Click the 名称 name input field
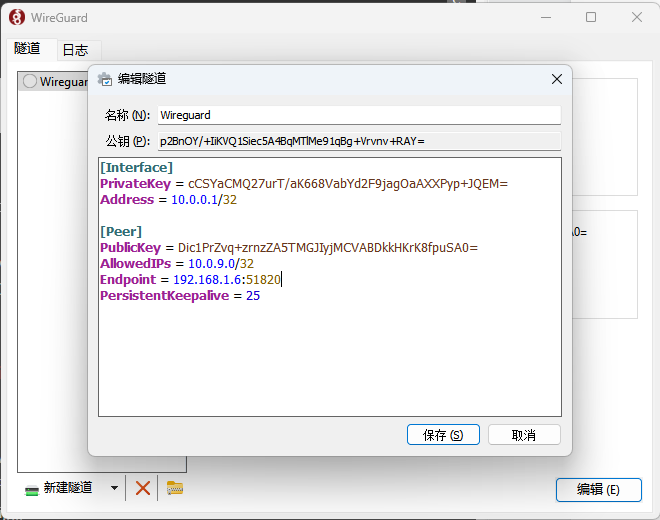Screen dimensions: 660x520 pos(359,115)
